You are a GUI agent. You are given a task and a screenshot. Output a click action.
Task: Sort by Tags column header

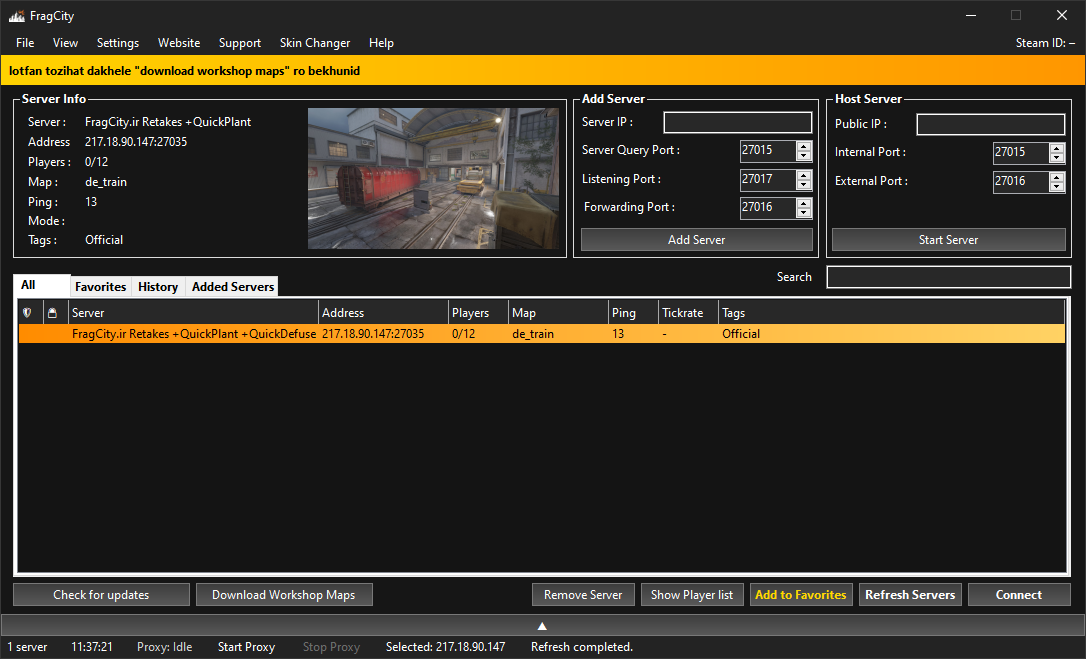(891, 313)
